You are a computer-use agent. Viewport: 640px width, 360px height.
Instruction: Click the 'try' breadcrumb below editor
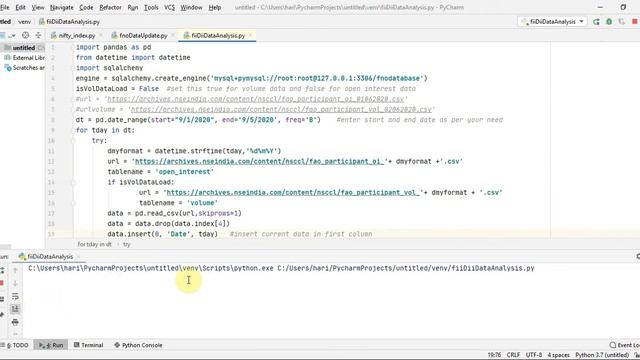pyautogui.click(x=127, y=244)
